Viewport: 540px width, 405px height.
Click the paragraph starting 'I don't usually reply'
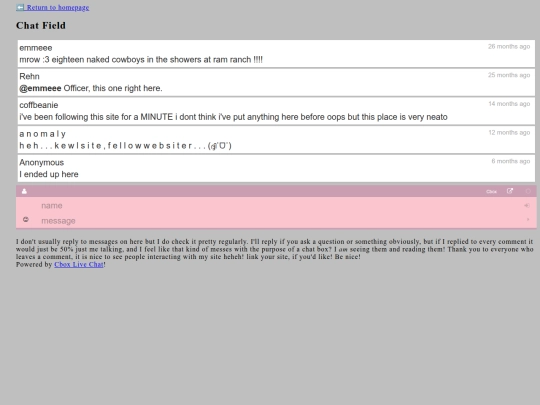[274, 249]
